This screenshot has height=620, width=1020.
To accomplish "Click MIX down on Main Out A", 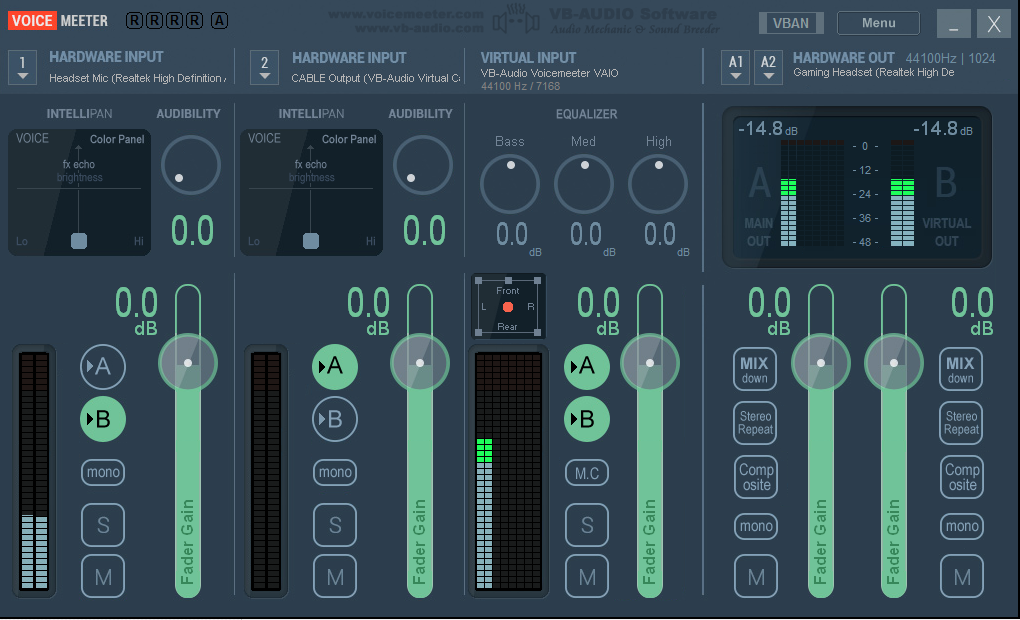I will pos(755,370).
